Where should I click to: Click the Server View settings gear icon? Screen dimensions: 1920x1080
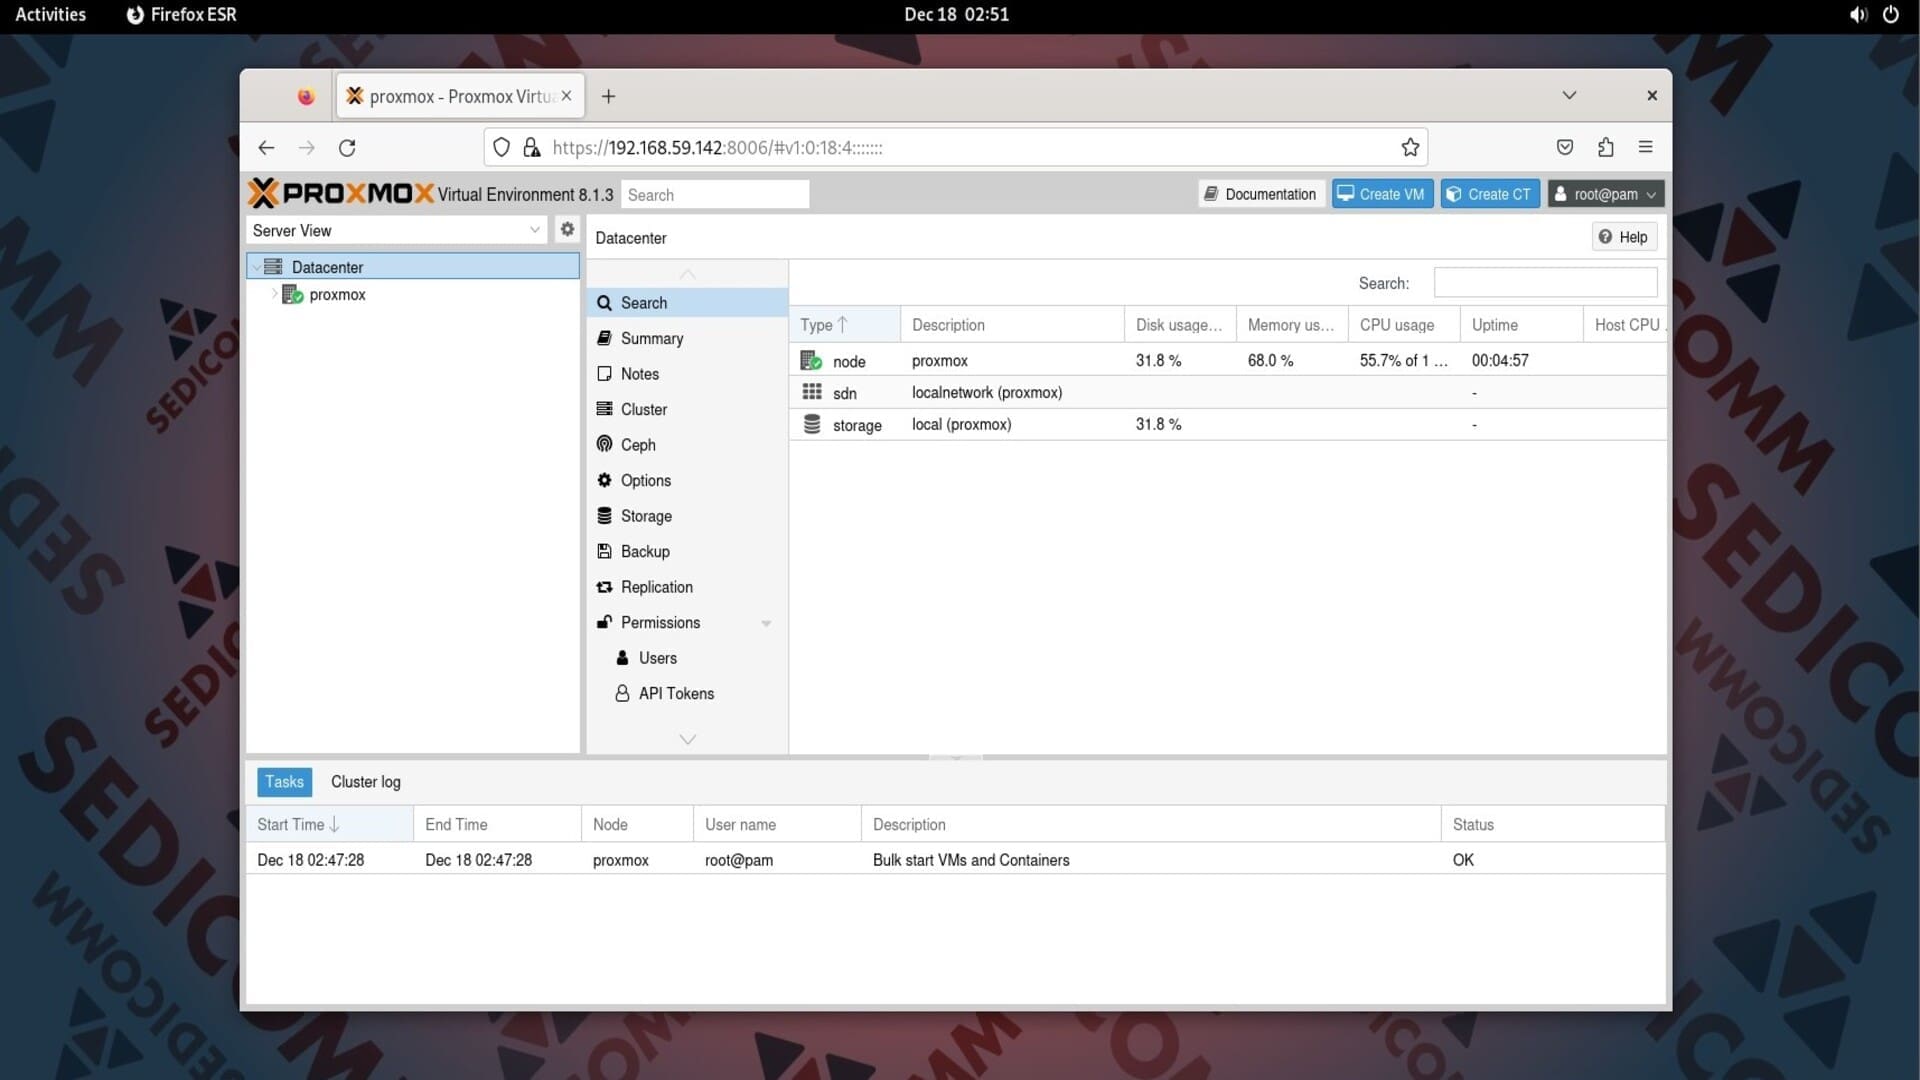[x=567, y=229]
